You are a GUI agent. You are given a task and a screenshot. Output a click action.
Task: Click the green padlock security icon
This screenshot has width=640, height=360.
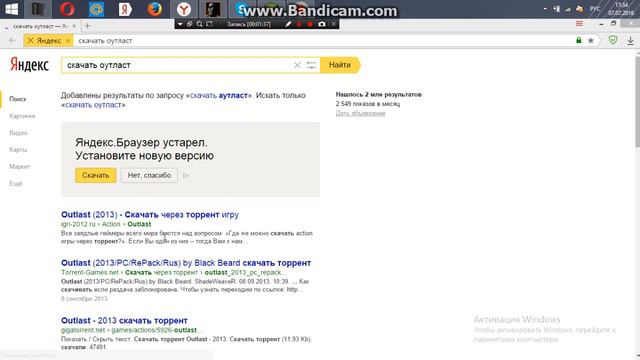tap(578, 40)
